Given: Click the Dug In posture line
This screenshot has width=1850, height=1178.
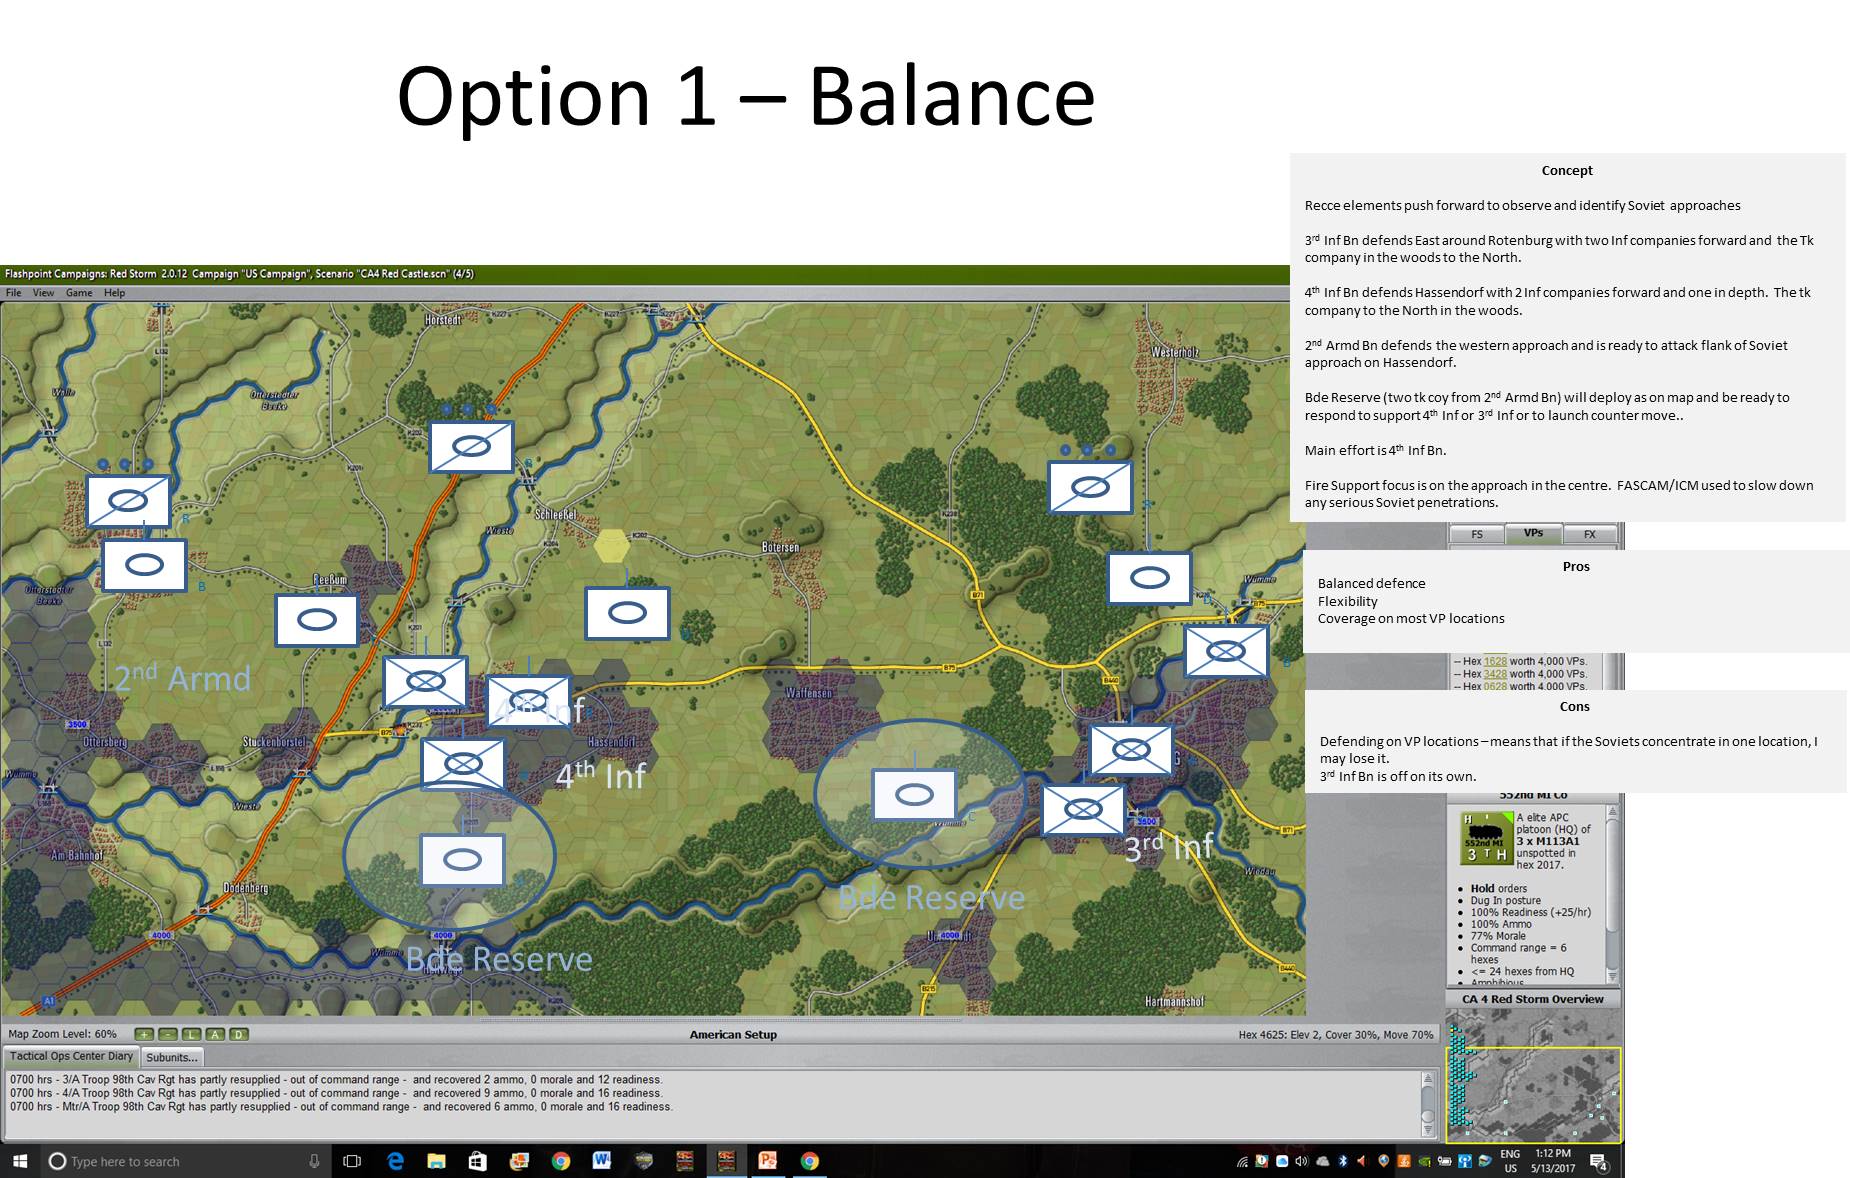Looking at the screenshot, I should coord(1505,900).
